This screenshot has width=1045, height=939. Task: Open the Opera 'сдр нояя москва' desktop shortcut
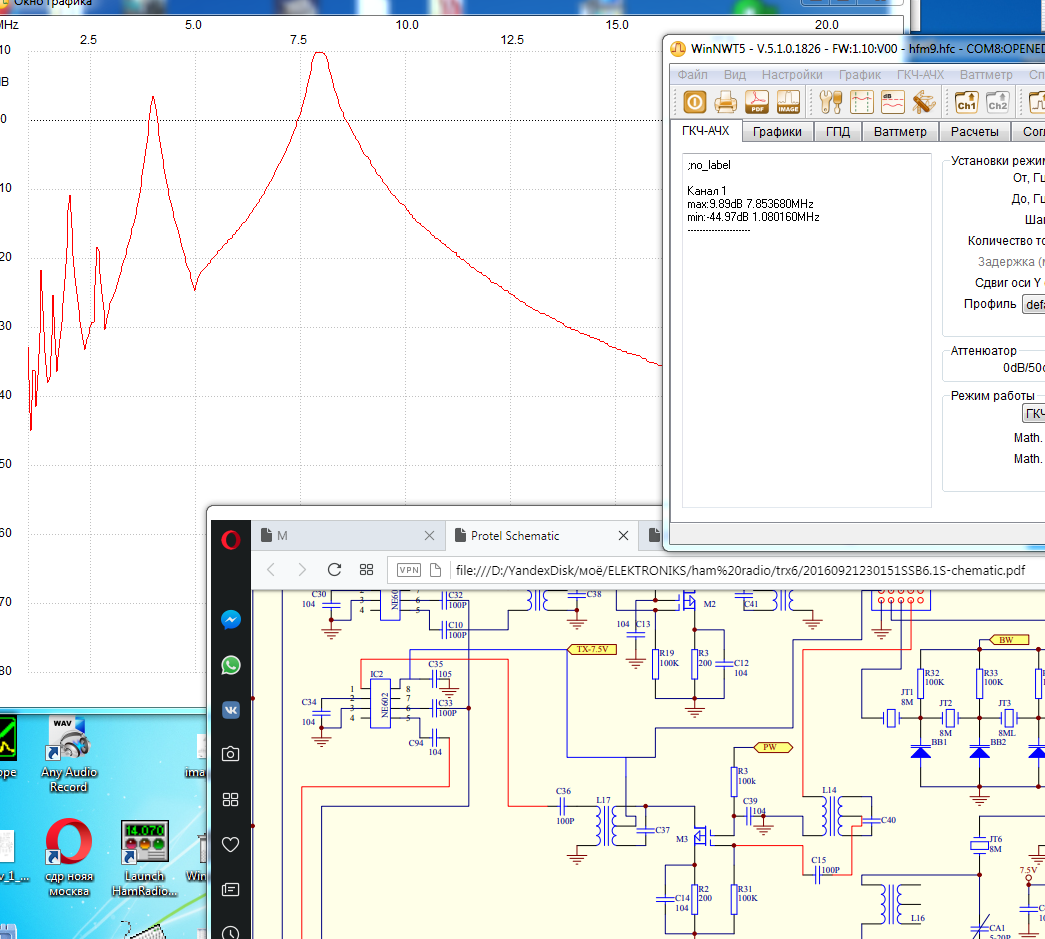pyautogui.click(x=69, y=858)
